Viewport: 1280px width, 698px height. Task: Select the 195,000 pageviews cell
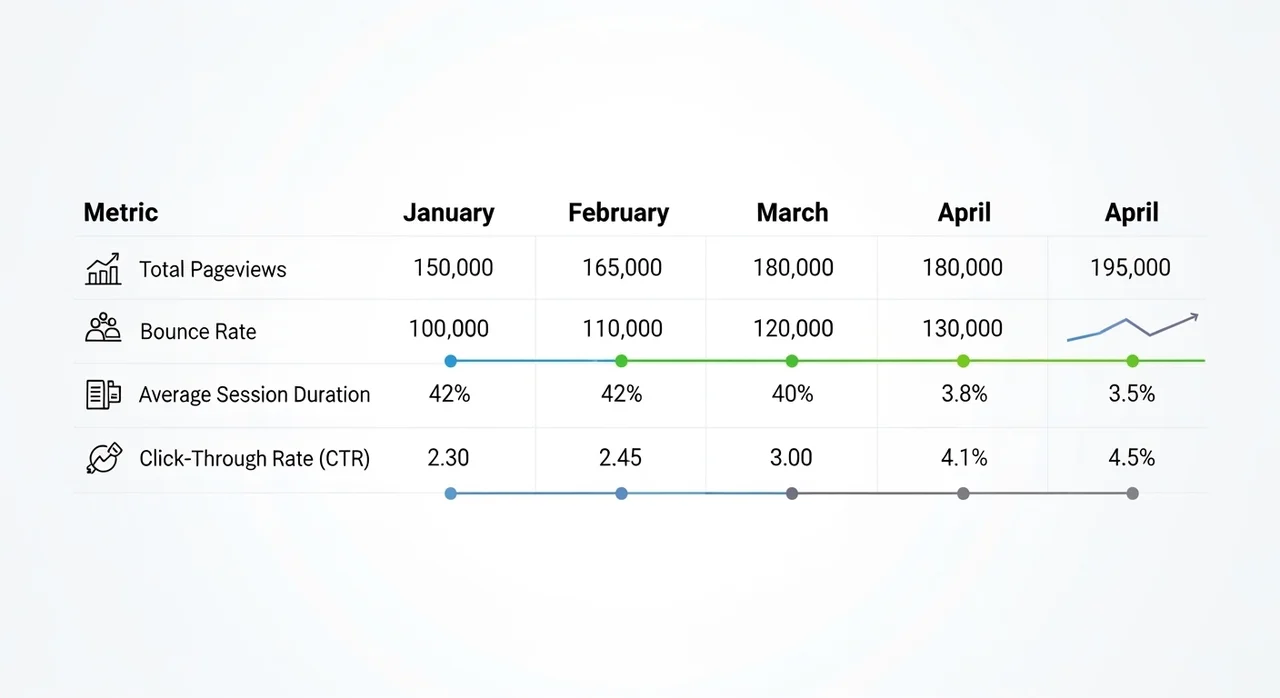pyautogui.click(x=1131, y=268)
